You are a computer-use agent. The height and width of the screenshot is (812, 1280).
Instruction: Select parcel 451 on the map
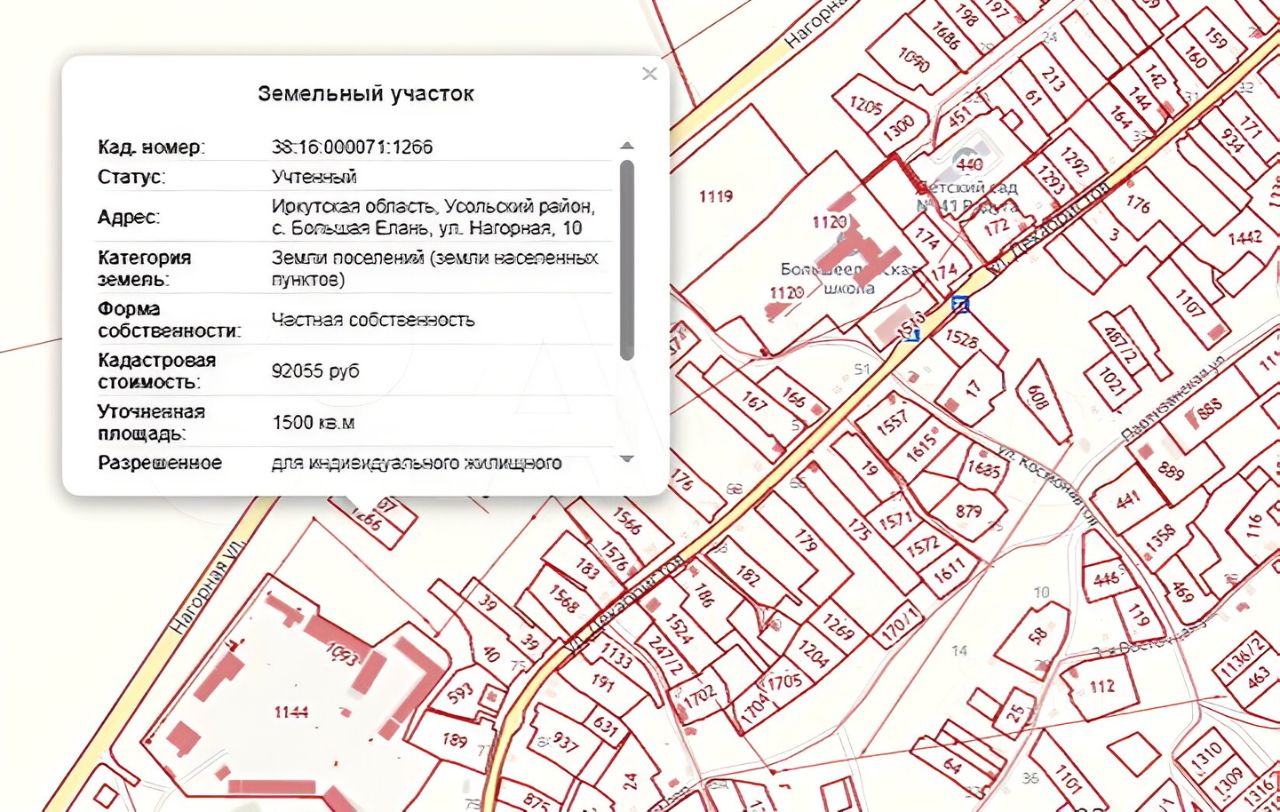point(959,117)
